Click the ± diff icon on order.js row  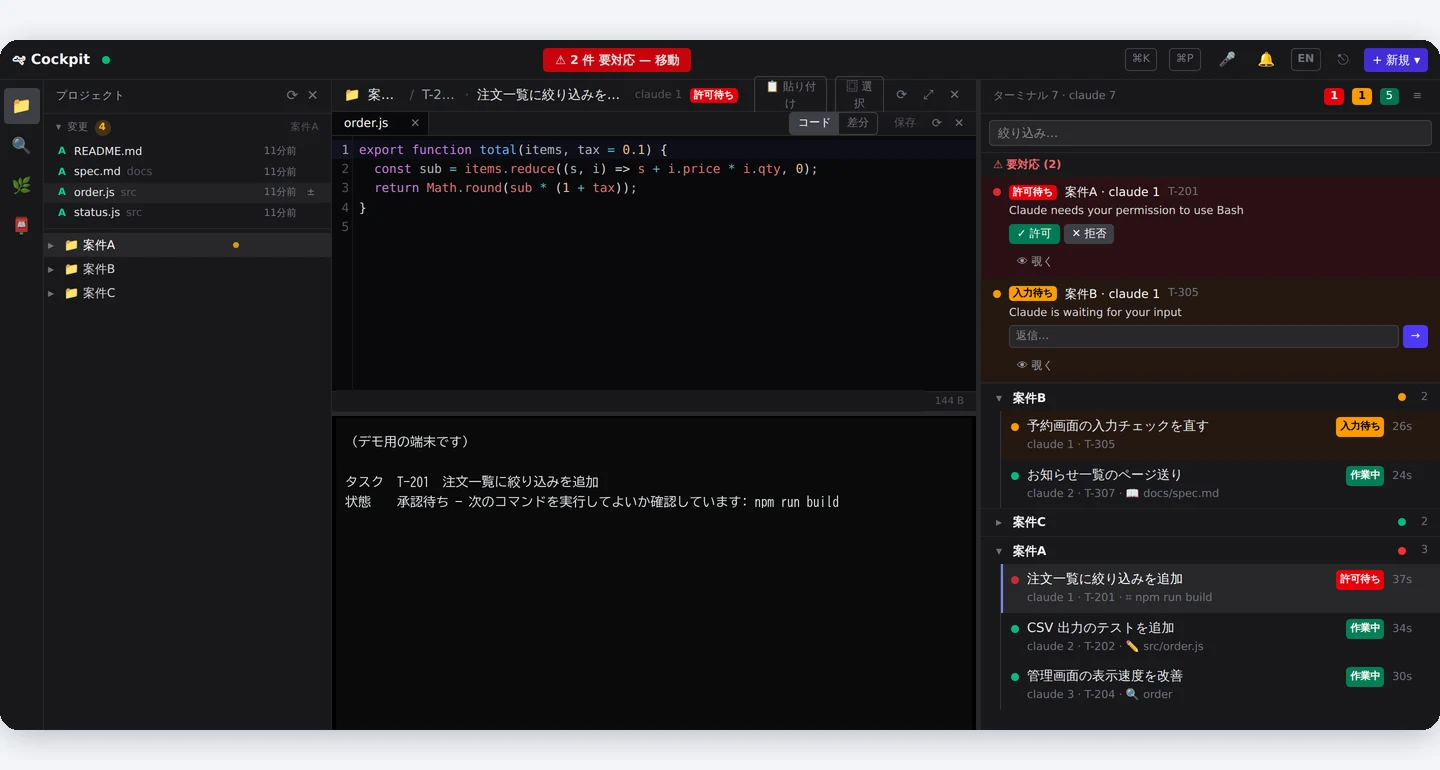(x=311, y=191)
